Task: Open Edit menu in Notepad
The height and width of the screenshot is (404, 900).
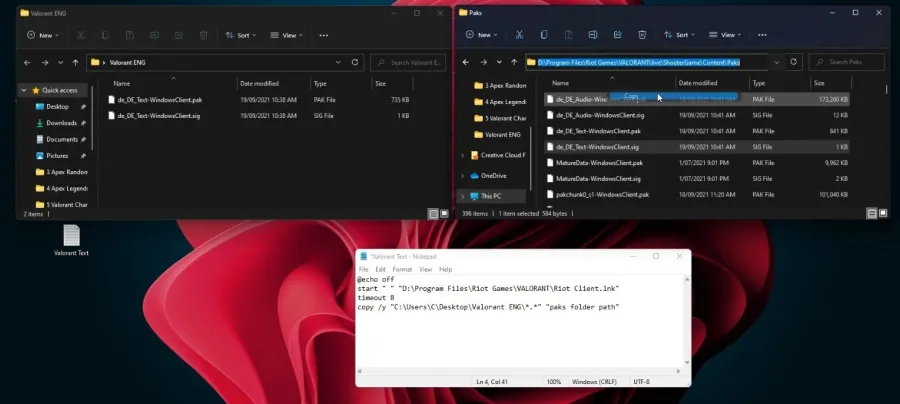Action: pos(381,269)
